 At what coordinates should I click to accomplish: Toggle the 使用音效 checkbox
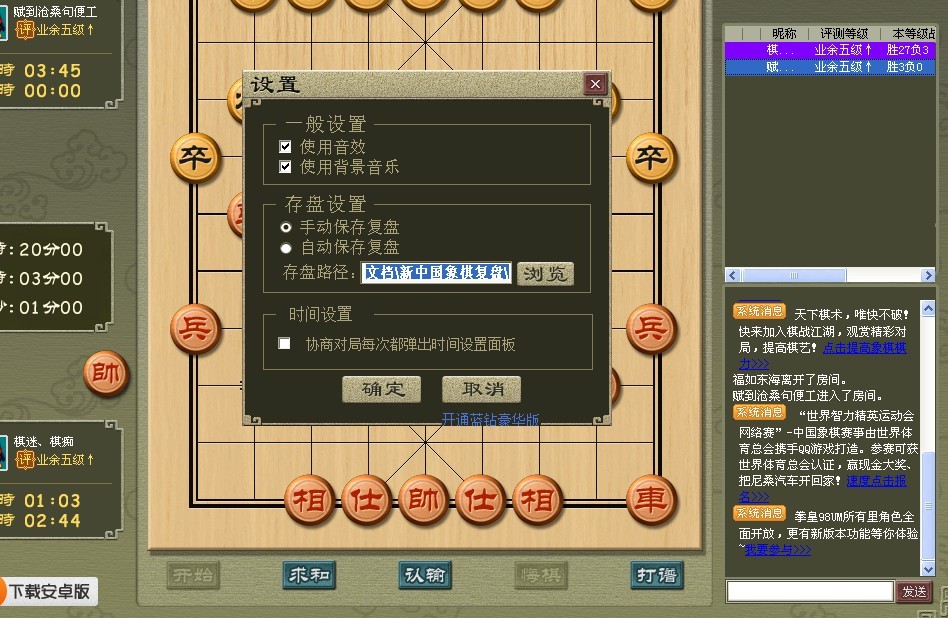(285, 146)
